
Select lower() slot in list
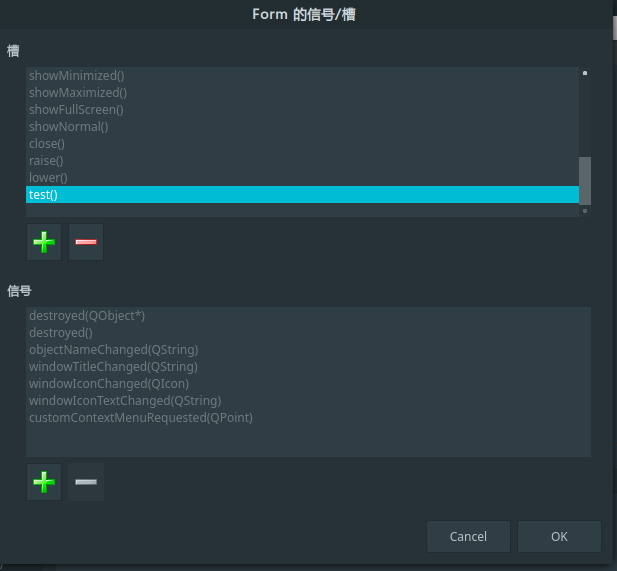302,177
